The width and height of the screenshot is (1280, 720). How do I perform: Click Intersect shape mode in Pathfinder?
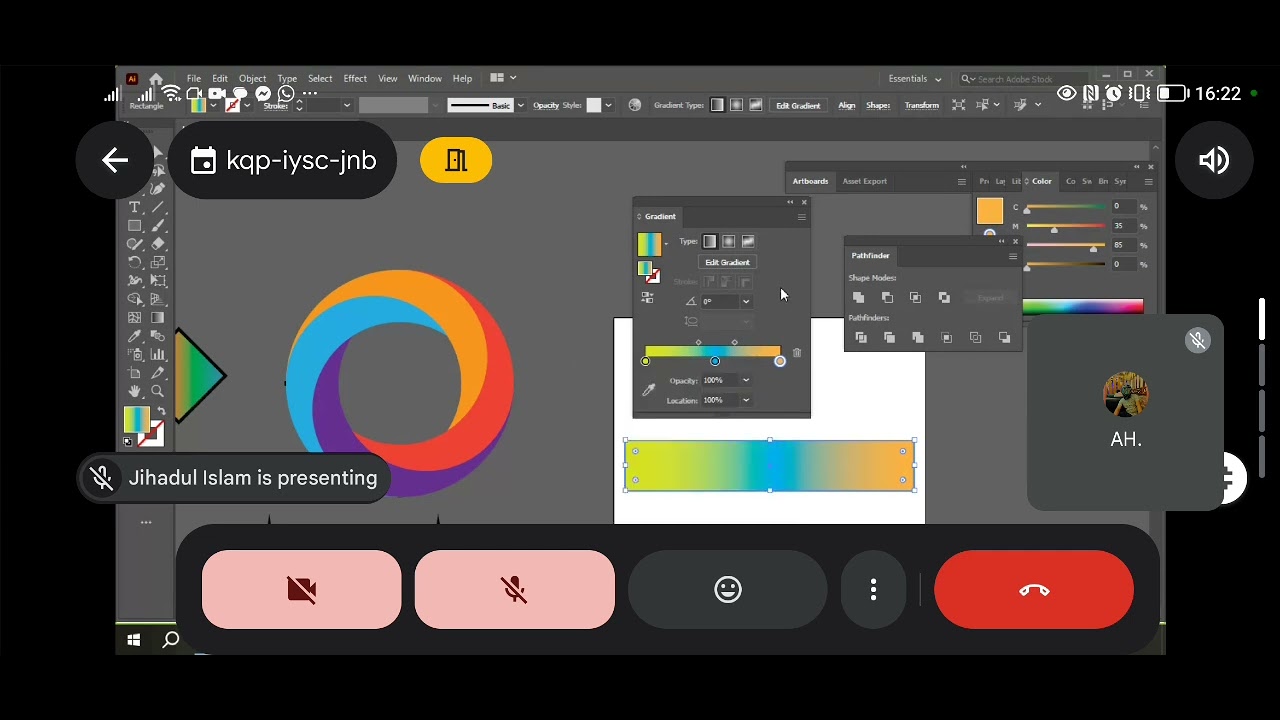[915, 298]
